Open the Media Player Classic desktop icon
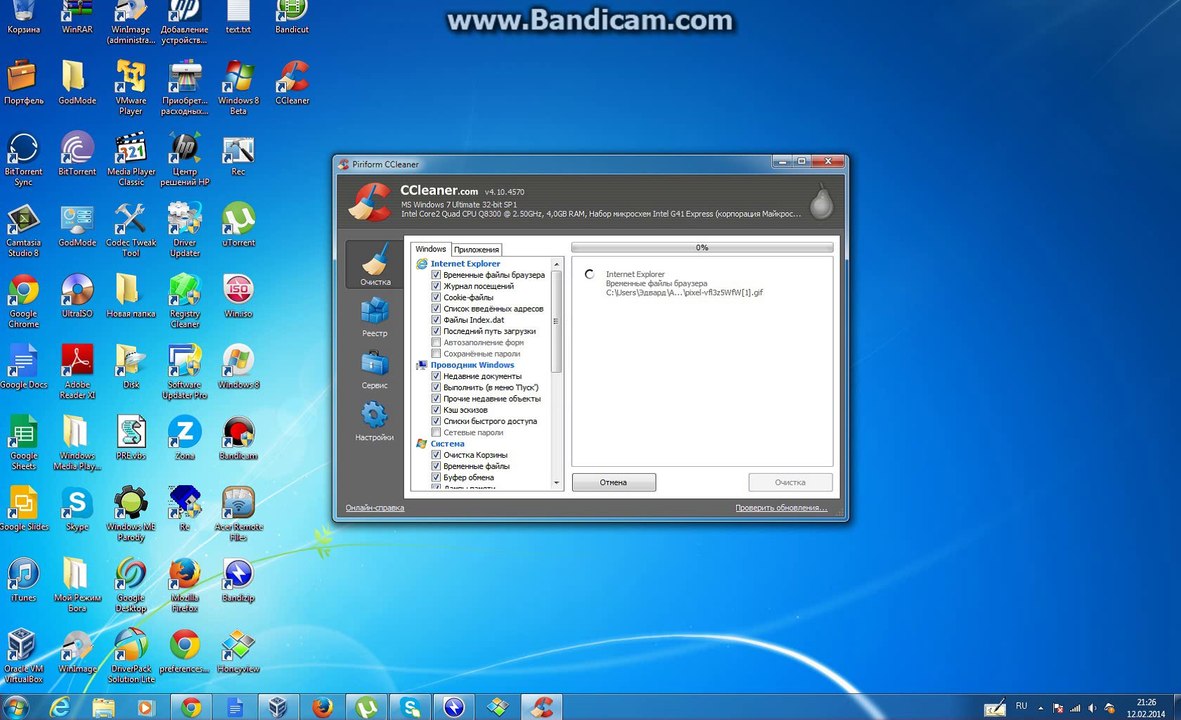 point(130,159)
